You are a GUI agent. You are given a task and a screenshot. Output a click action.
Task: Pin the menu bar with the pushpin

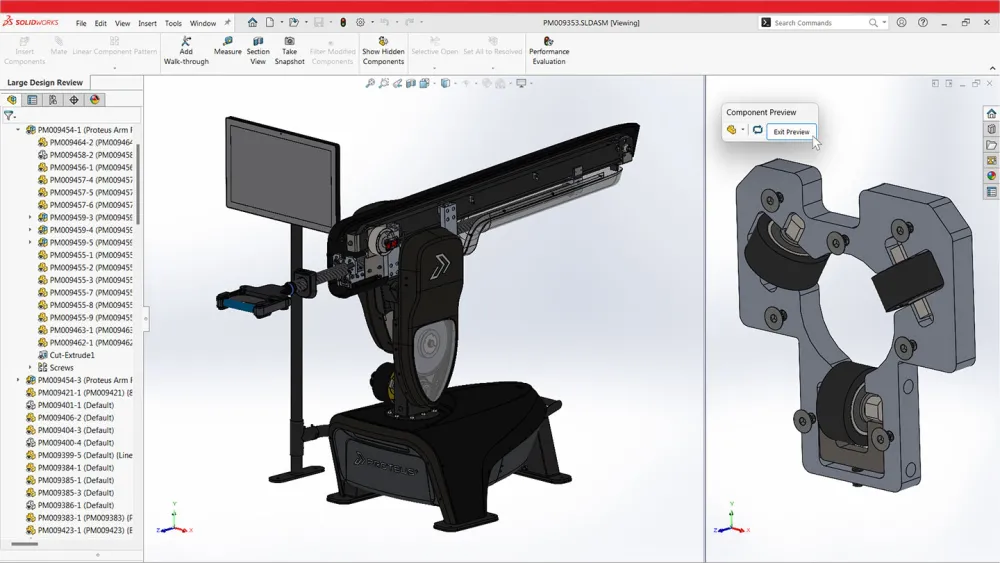pyautogui.click(x=227, y=22)
